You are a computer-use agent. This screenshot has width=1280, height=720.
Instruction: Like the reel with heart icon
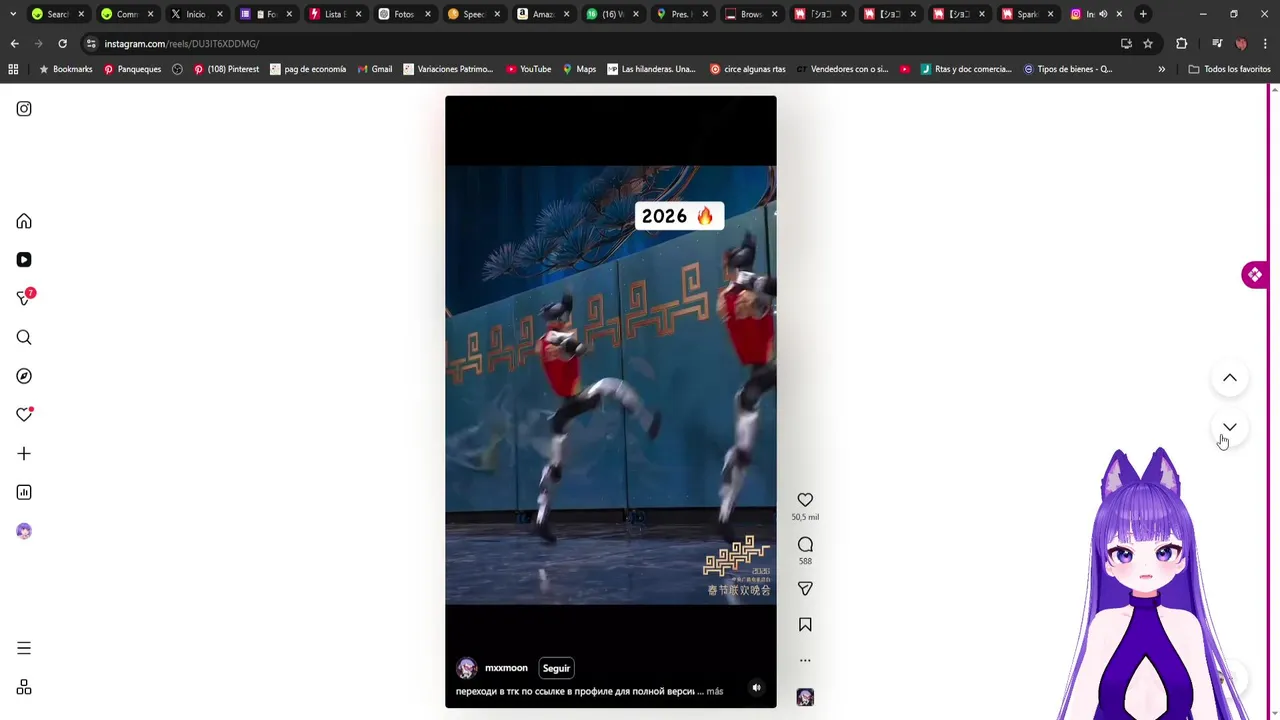(805, 500)
